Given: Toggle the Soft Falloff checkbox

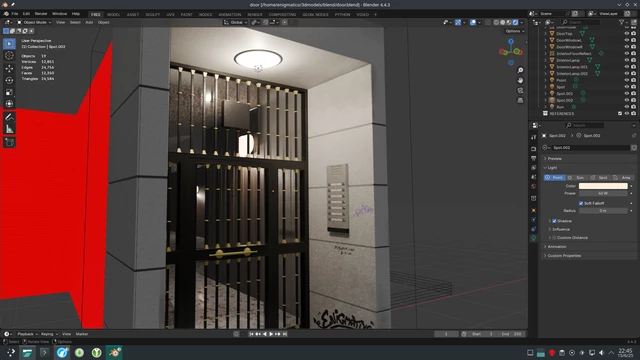Looking at the screenshot, I should point(581,203).
